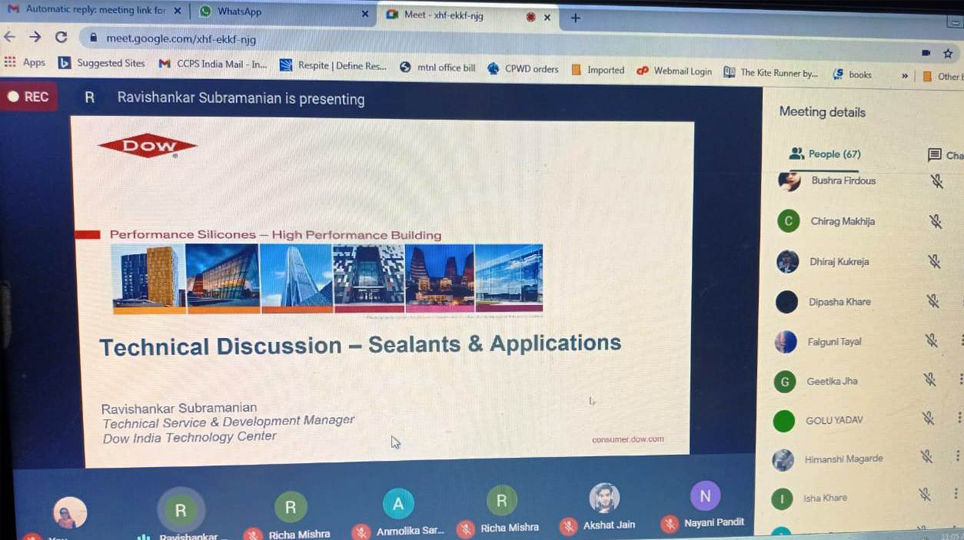Mute Dipasha Khare with the mic icon
This screenshot has height=540, width=964.
tap(933, 301)
